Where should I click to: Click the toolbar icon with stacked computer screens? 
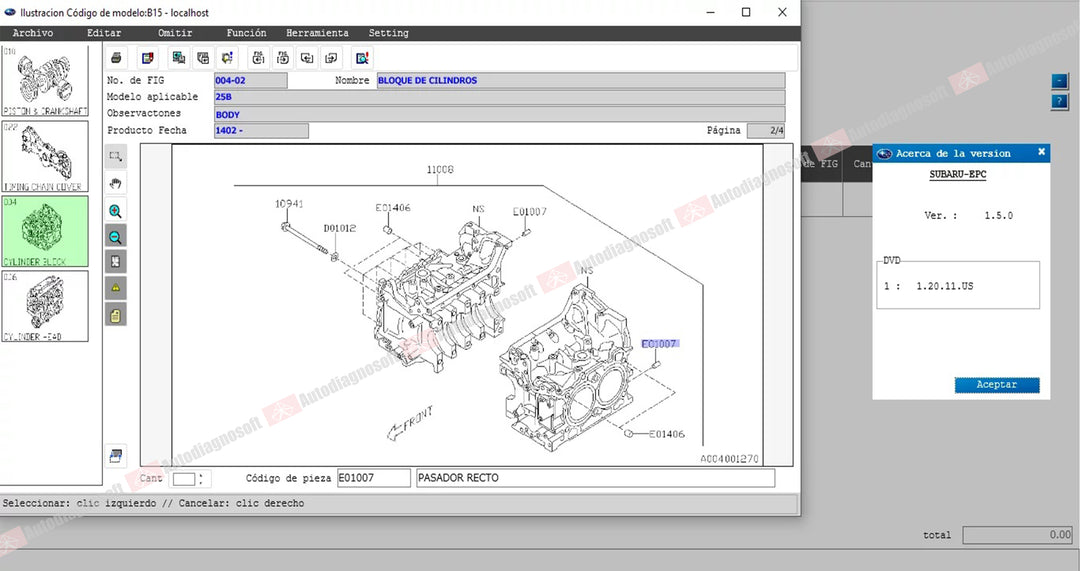coord(178,58)
